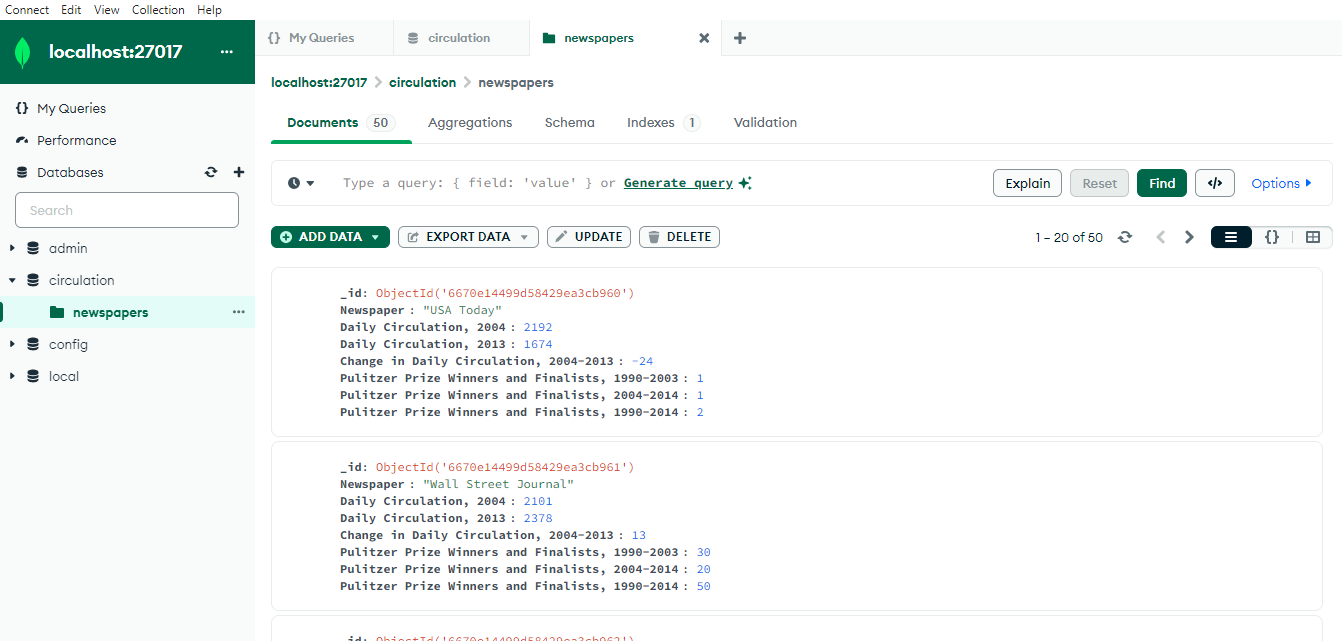Screen dimensions: 1342x641
Task: Click the newspapers folder icon in sidebar
Action: [x=57, y=312]
